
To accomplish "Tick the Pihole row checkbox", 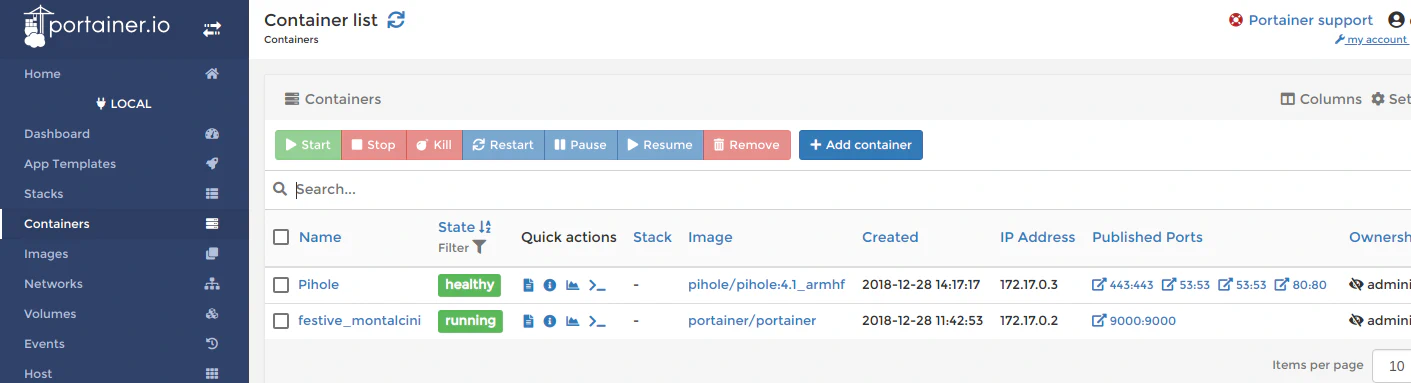I will (281, 285).
